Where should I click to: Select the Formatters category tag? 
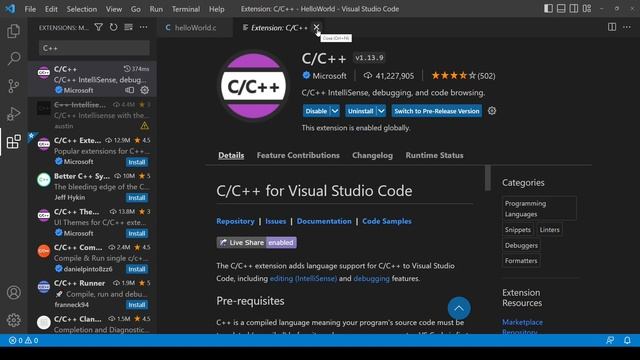(521, 261)
